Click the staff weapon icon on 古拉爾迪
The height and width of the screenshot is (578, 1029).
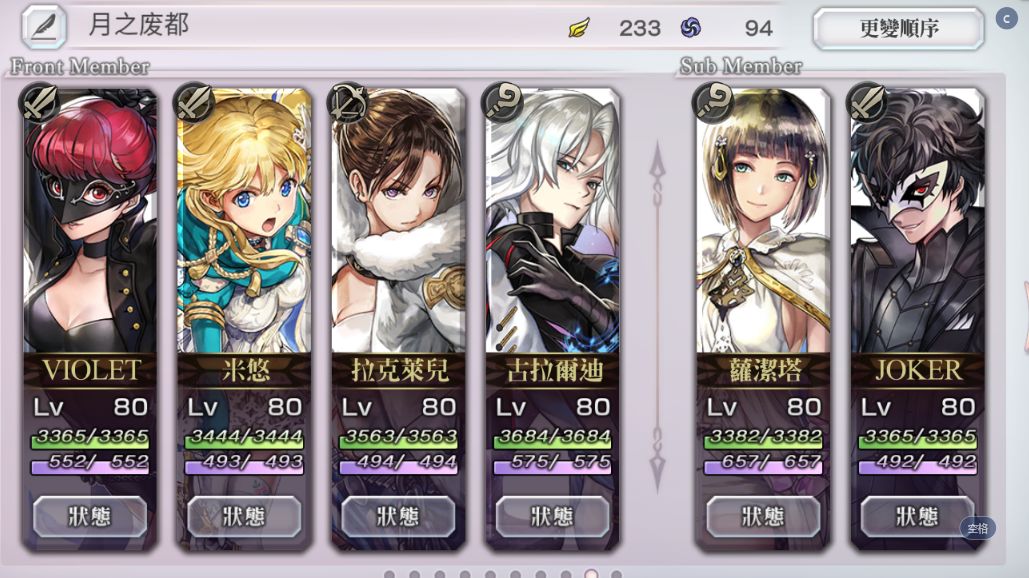coord(502,103)
